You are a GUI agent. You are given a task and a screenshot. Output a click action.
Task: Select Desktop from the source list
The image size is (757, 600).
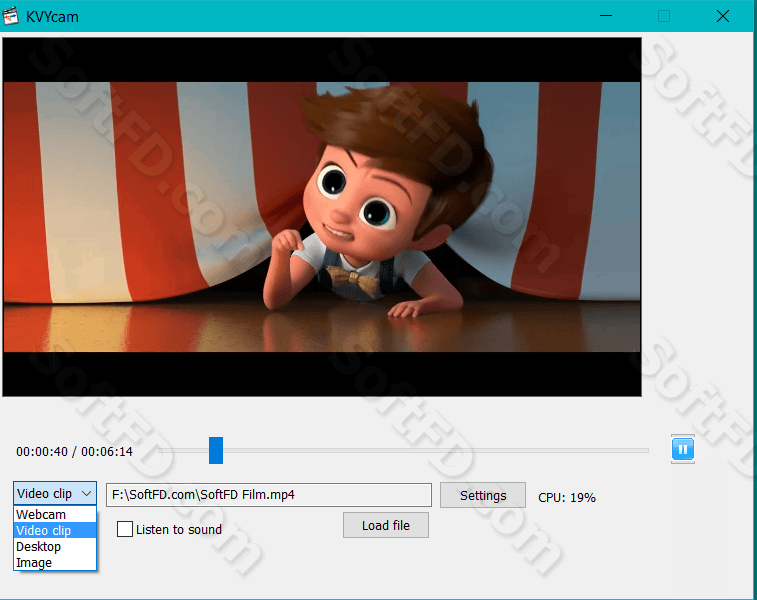tap(55, 546)
